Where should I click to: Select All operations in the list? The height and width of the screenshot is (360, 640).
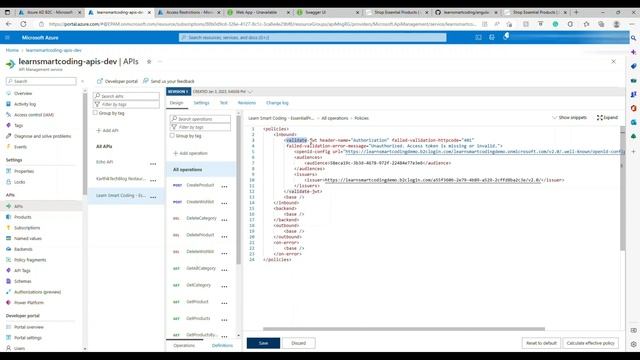(201, 169)
